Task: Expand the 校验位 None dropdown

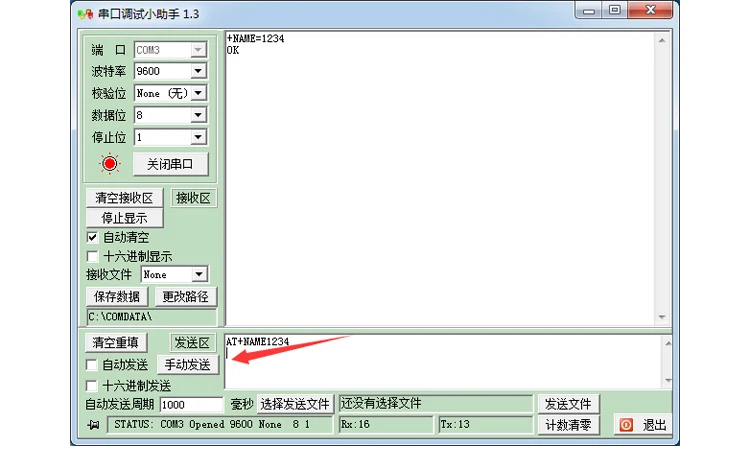Action: click(x=198, y=93)
